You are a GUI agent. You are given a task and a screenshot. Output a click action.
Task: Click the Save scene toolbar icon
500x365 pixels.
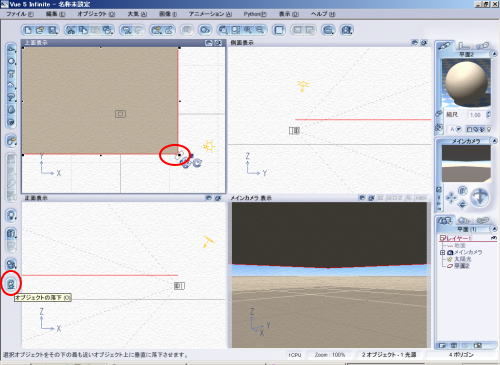[52, 30]
